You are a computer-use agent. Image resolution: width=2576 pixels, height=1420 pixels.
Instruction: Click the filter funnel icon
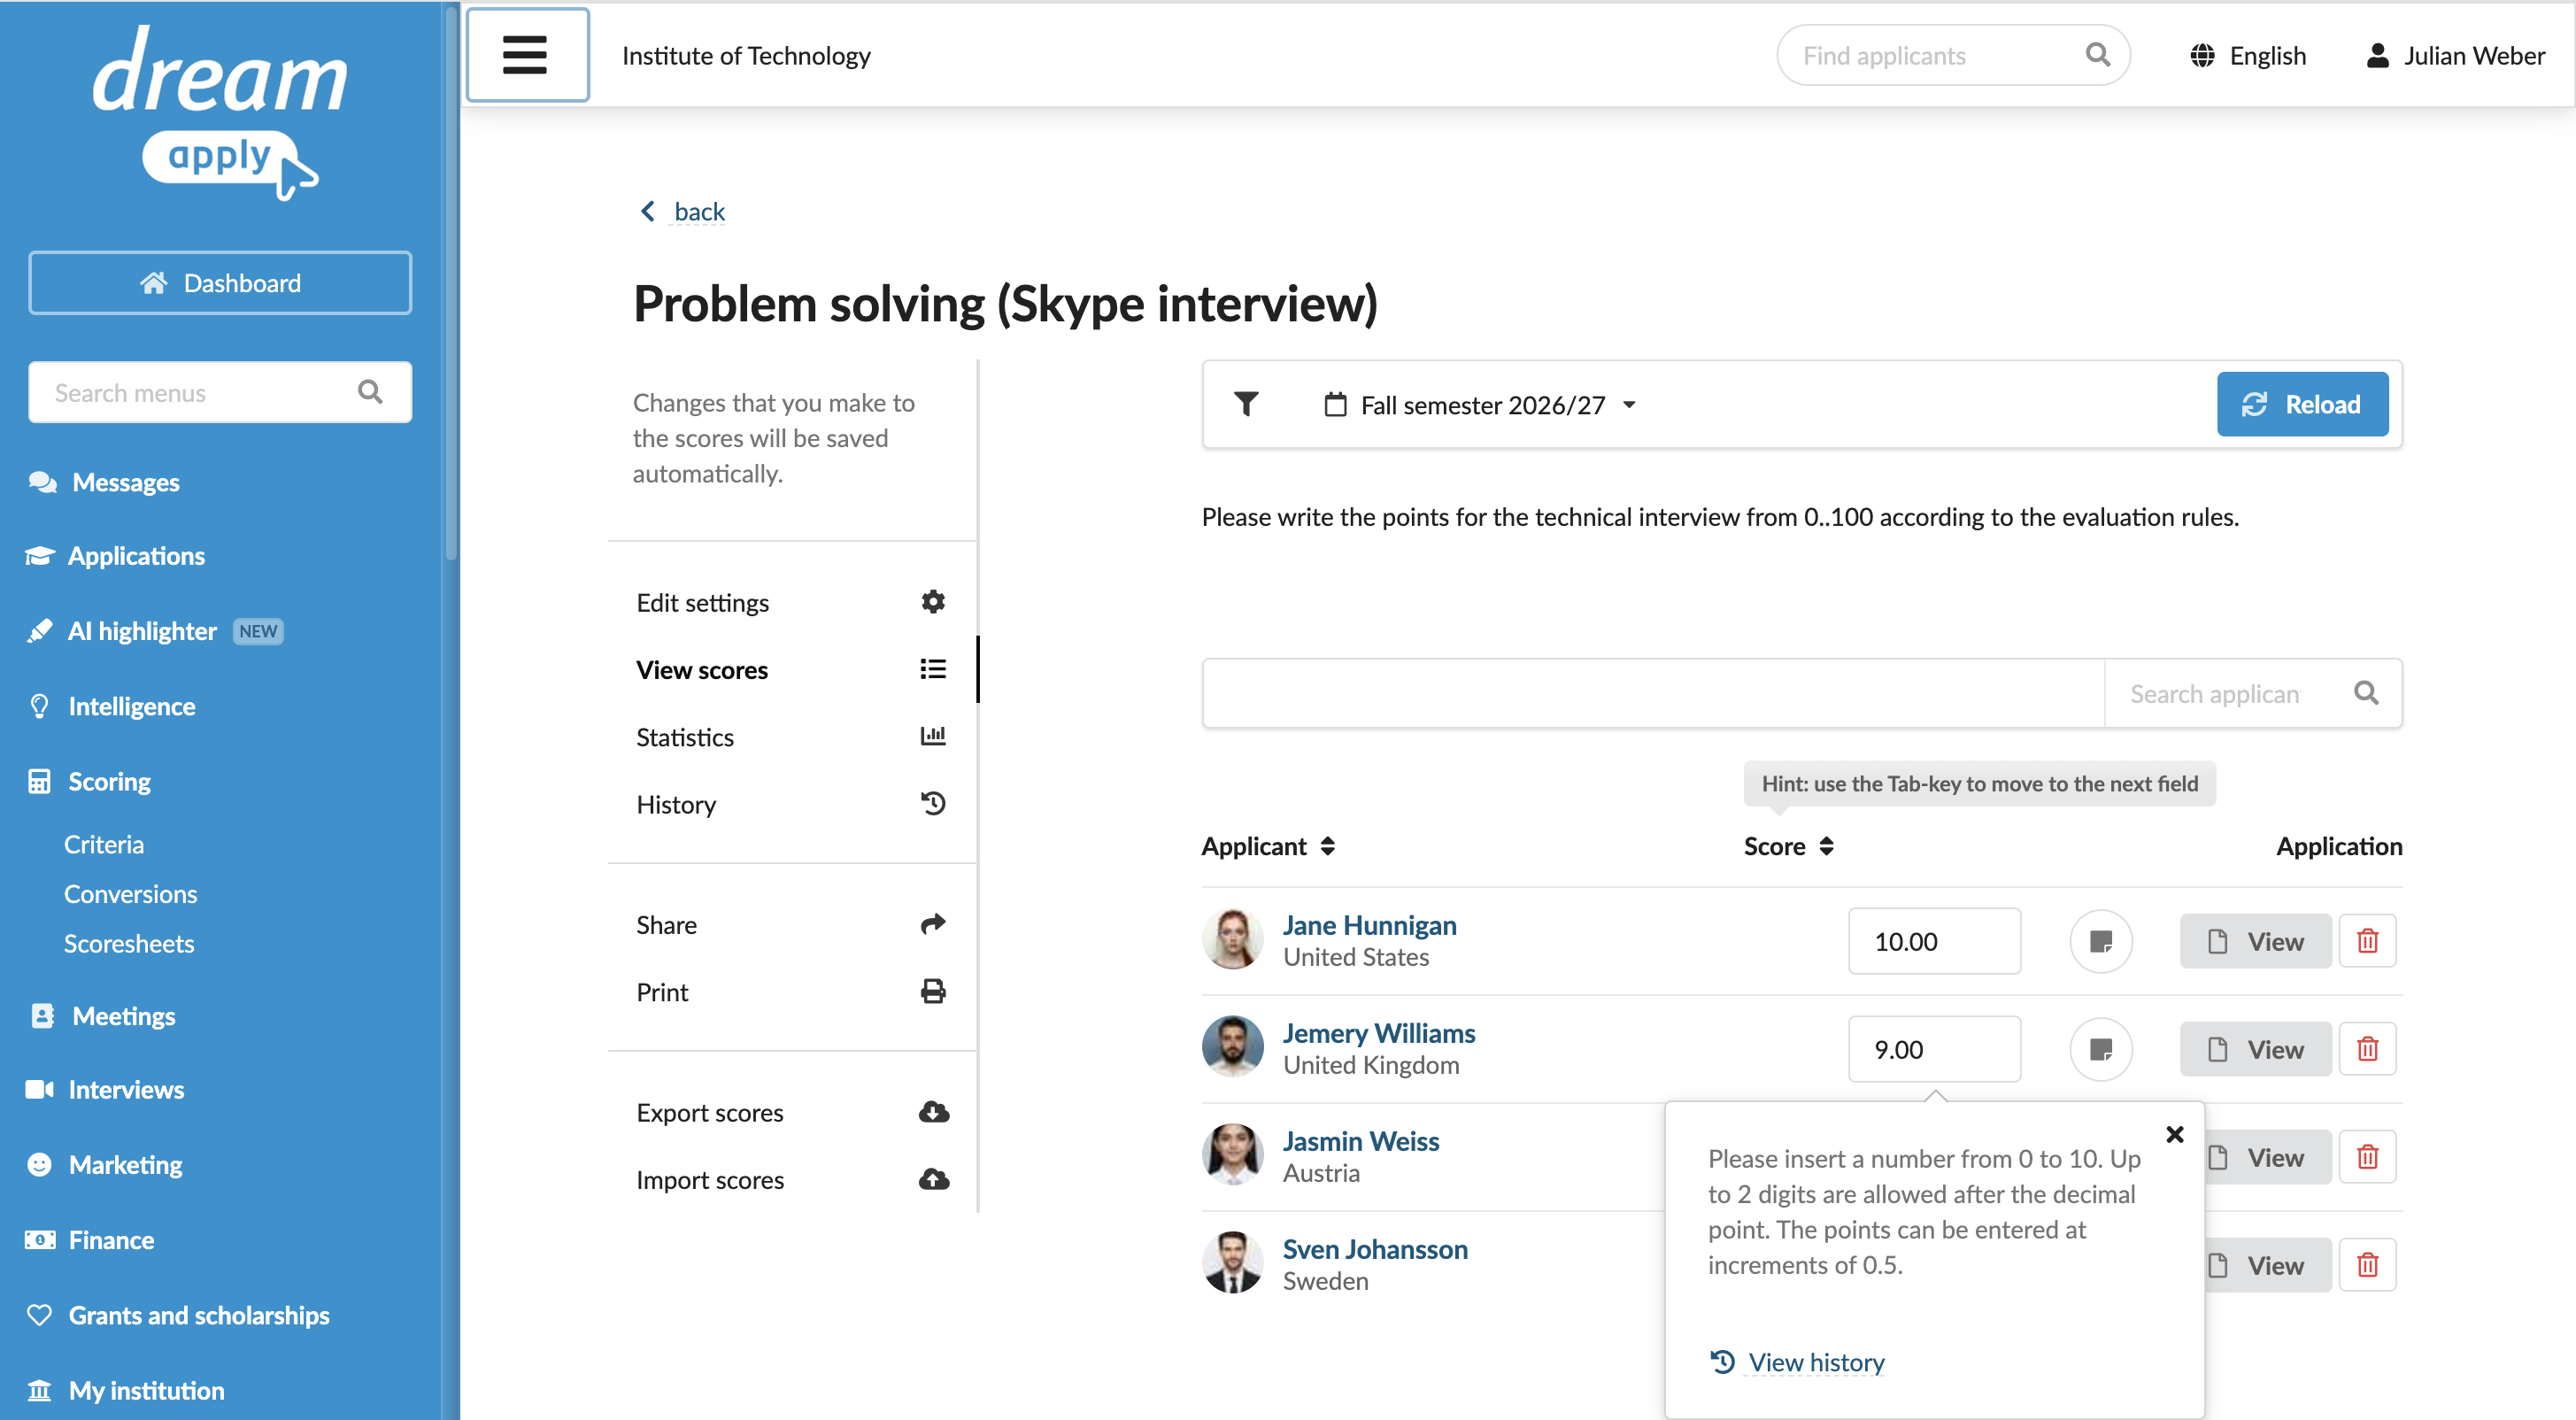1246,404
